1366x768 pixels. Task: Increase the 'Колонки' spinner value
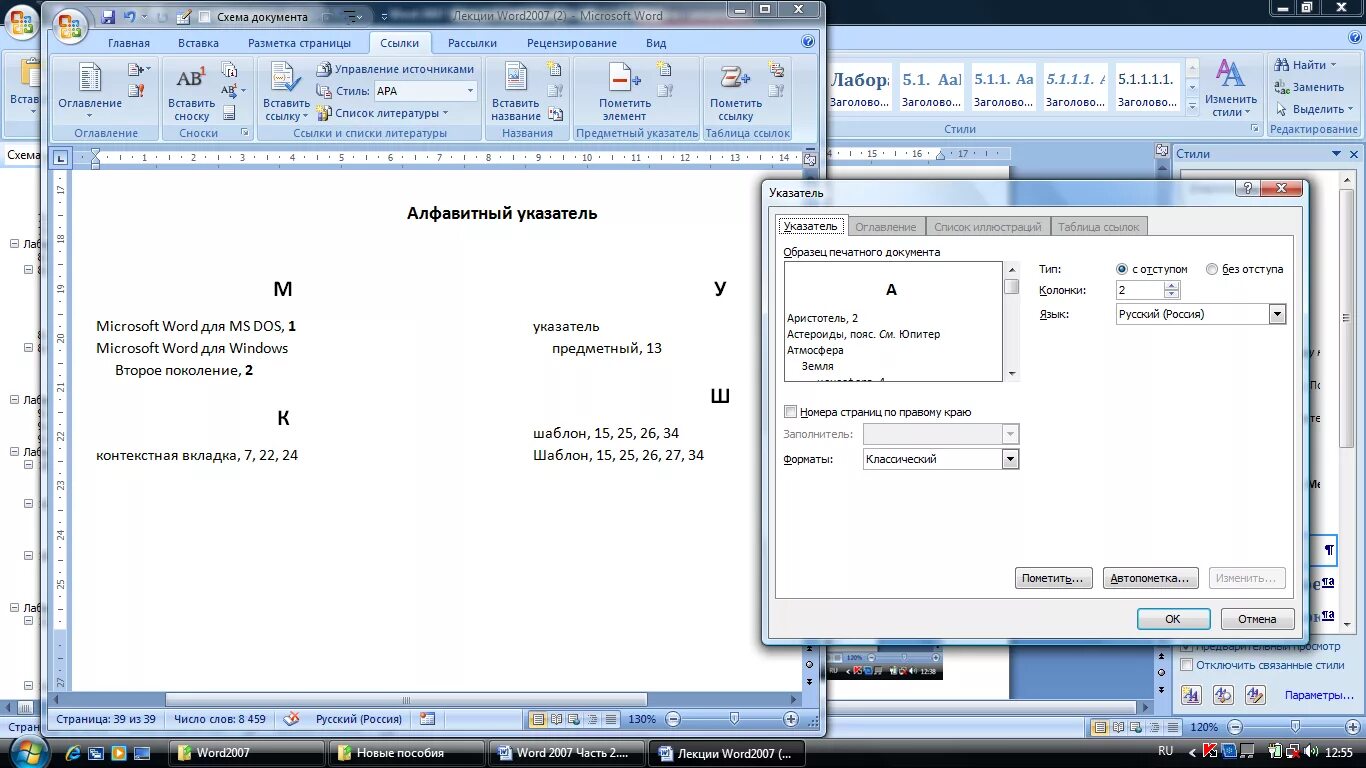1172,285
